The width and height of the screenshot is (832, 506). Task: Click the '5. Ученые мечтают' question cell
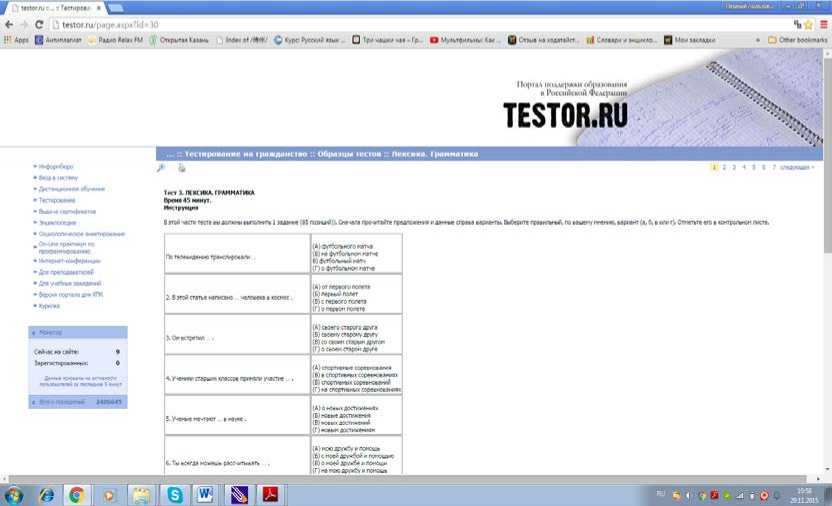237,415
